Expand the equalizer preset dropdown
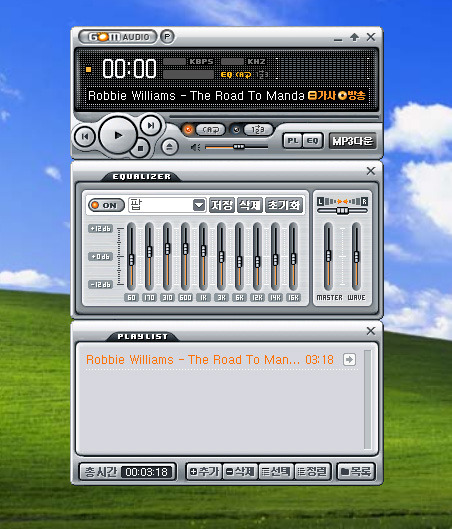This screenshot has height=529, width=452. pyautogui.click(x=199, y=205)
